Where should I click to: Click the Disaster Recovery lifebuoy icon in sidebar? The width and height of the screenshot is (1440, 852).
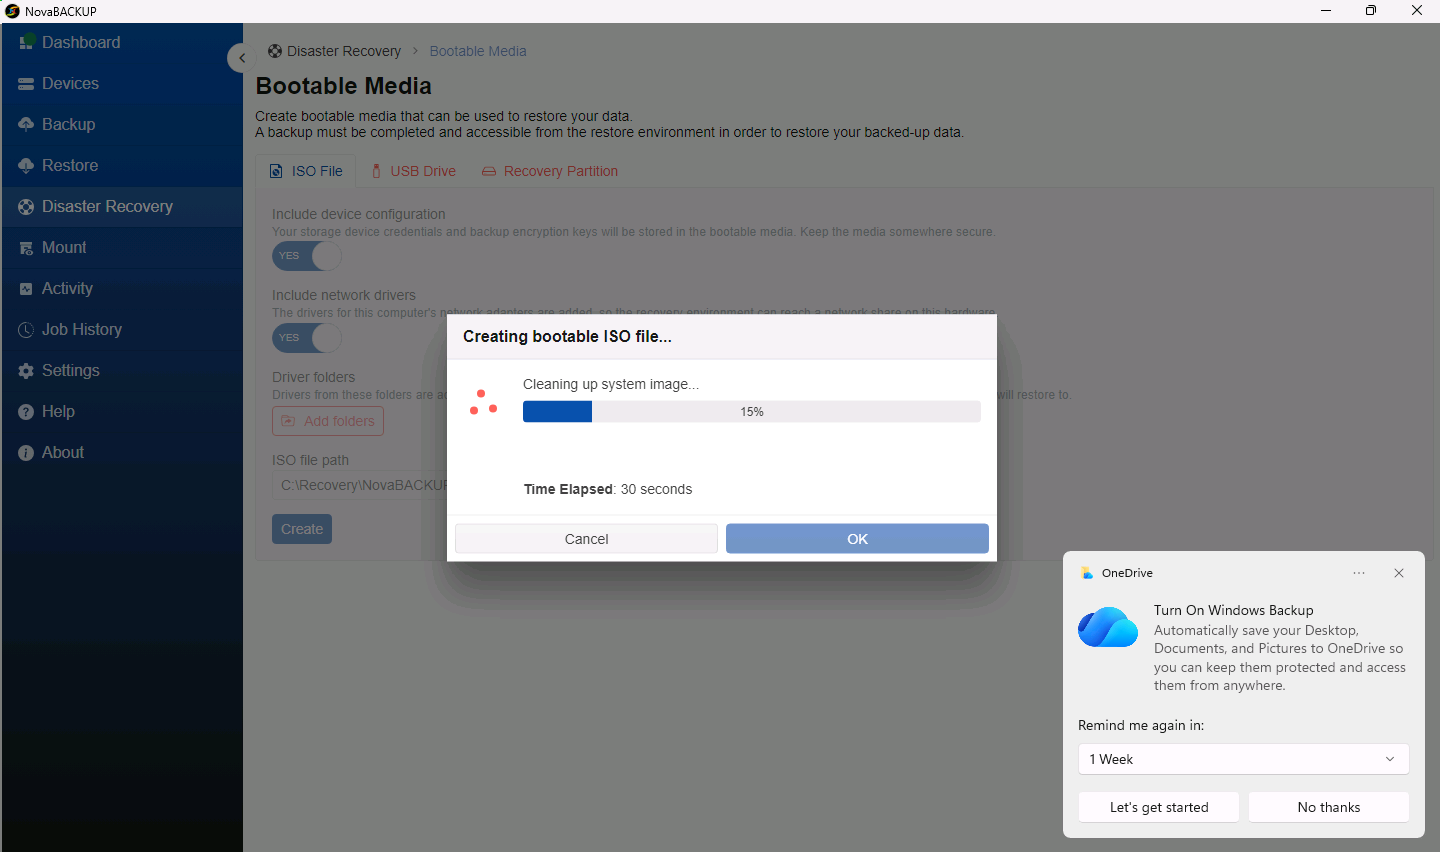(x=26, y=207)
